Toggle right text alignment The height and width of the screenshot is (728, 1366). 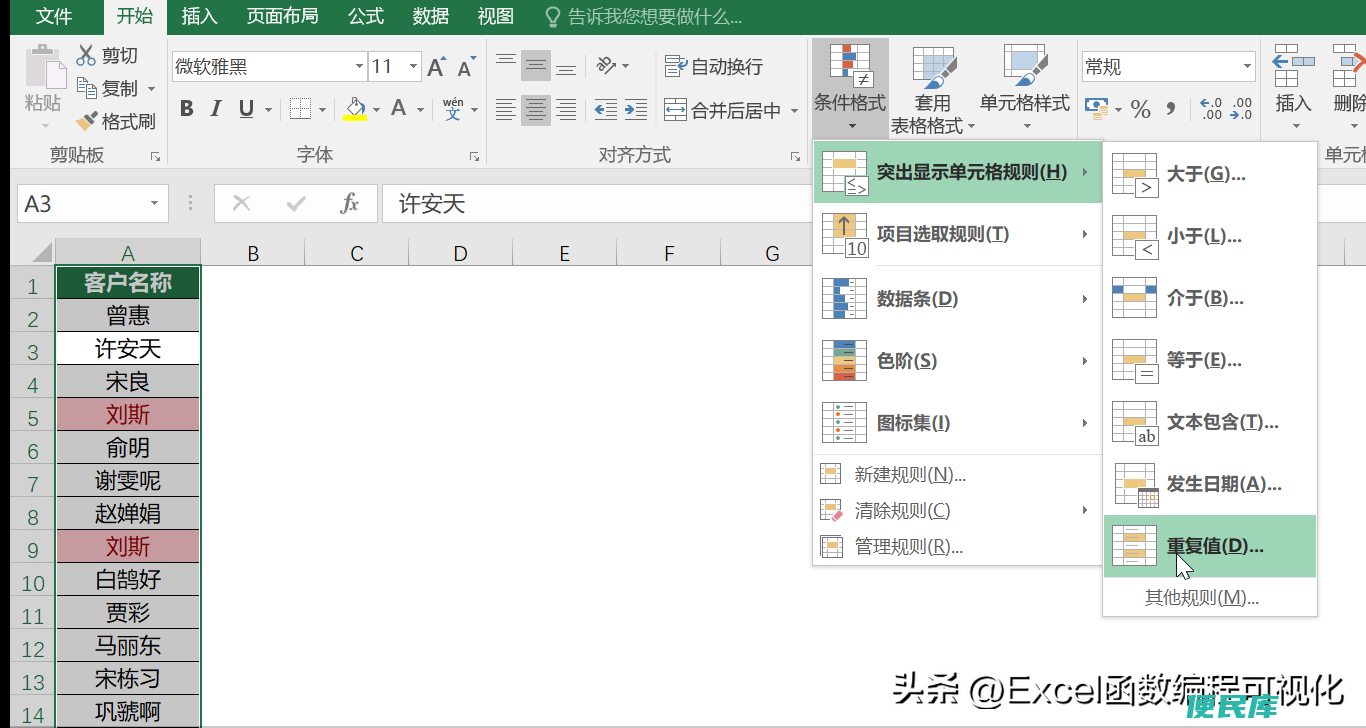pyautogui.click(x=566, y=109)
